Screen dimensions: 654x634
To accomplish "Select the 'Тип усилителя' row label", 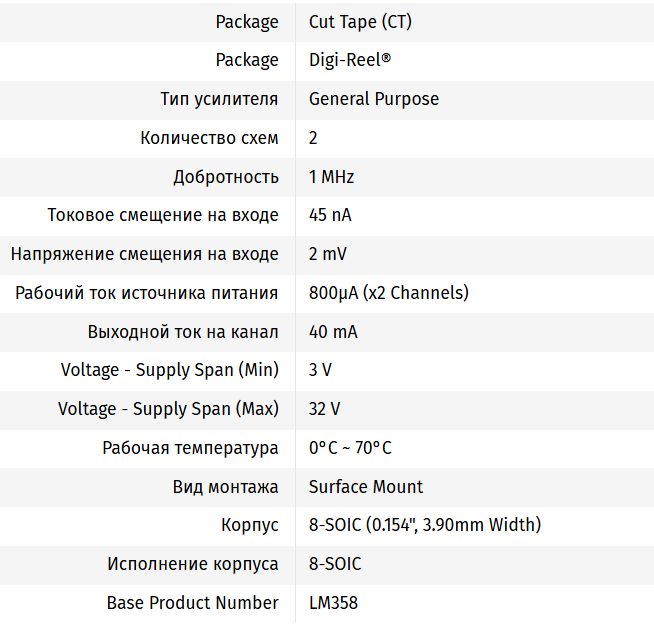I will (x=219, y=99).
